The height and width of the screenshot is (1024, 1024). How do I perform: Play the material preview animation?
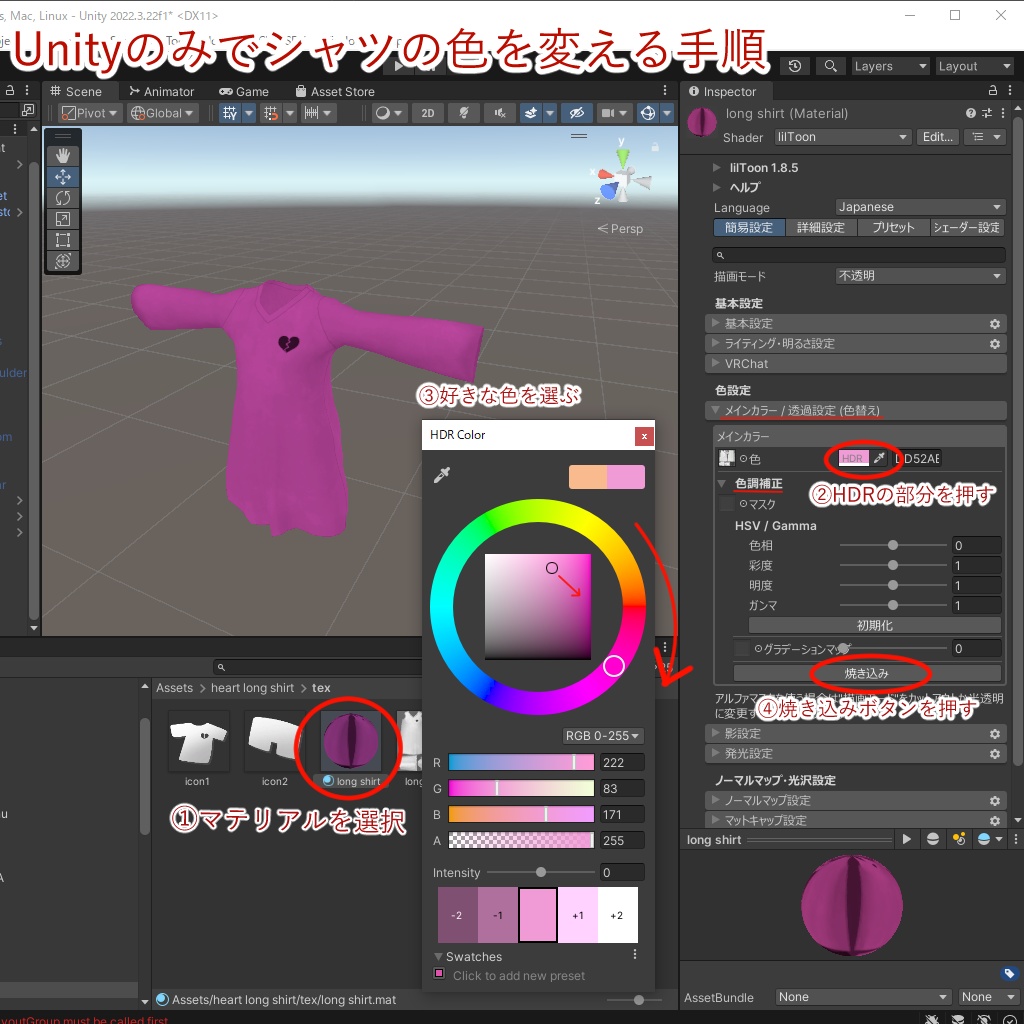[906, 839]
